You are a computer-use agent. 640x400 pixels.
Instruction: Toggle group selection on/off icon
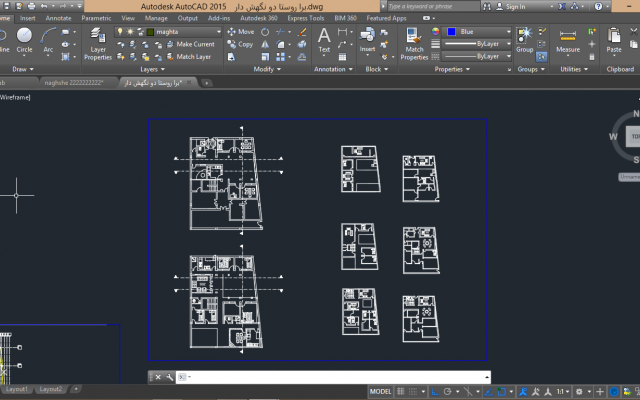(x=542, y=57)
